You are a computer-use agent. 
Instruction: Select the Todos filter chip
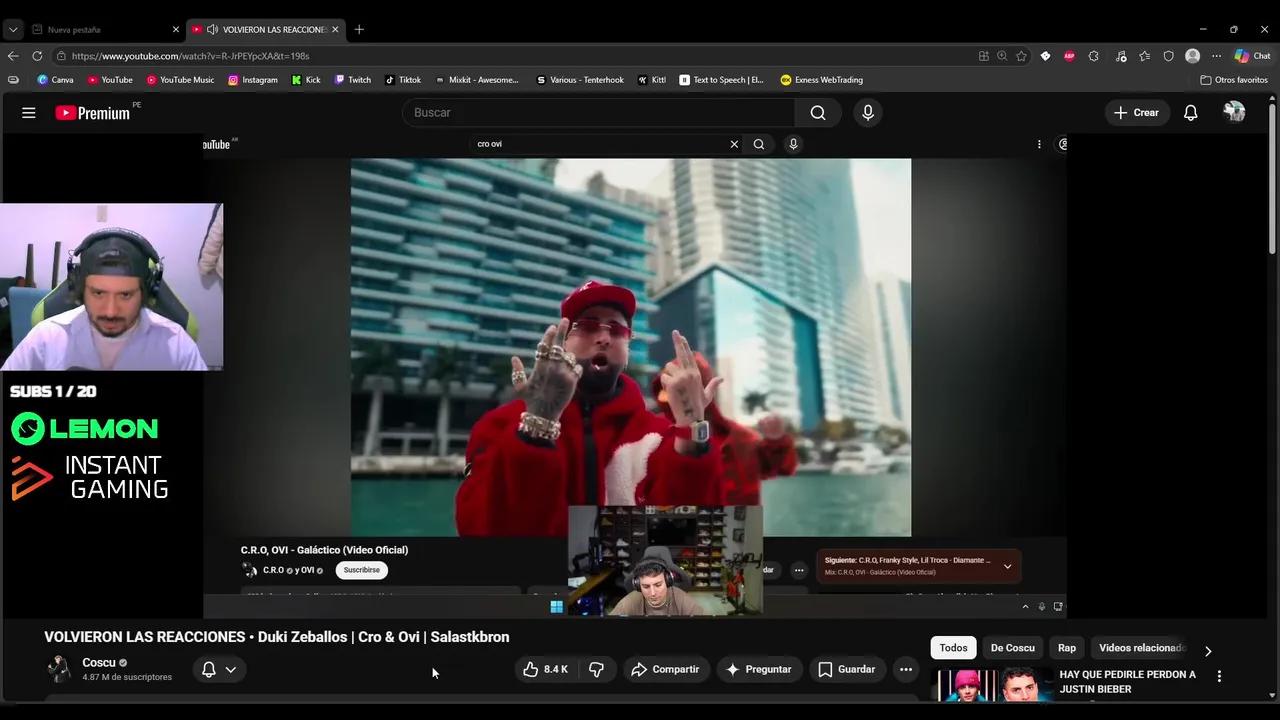(x=953, y=648)
